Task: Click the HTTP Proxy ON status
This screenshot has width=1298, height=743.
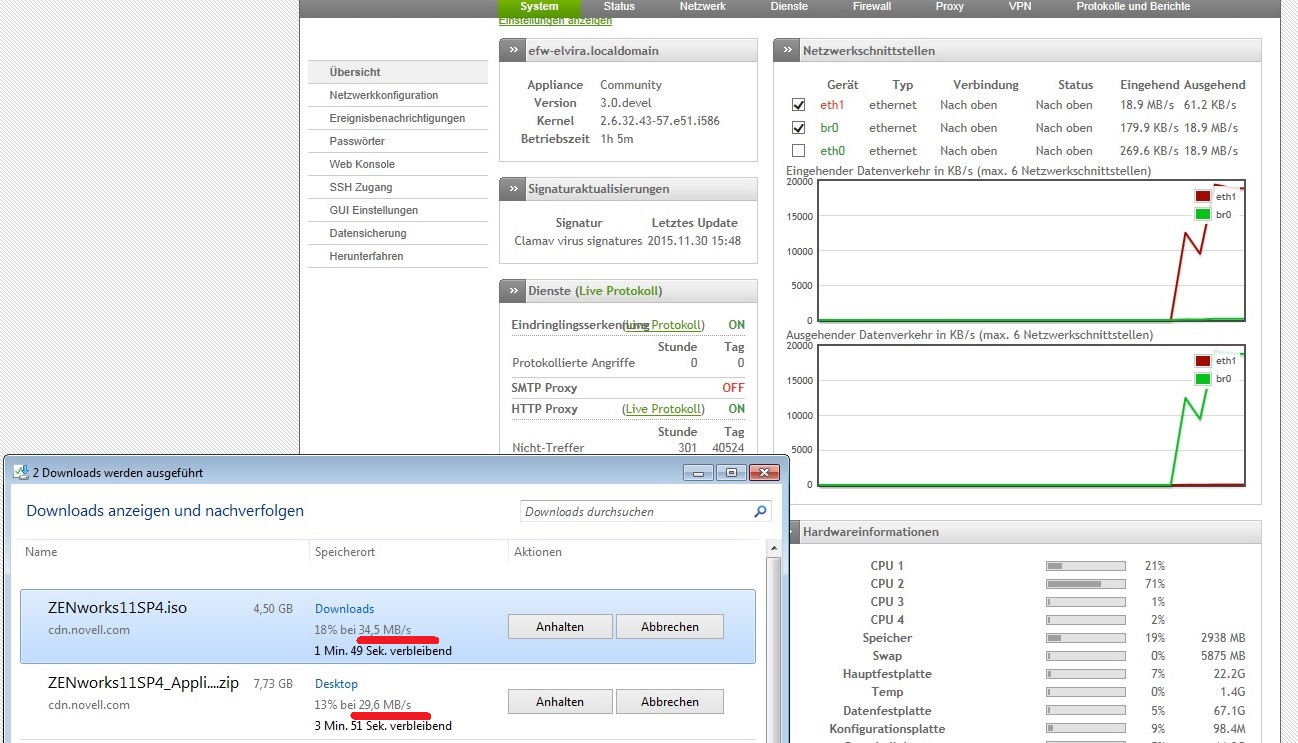Action: coord(736,409)
